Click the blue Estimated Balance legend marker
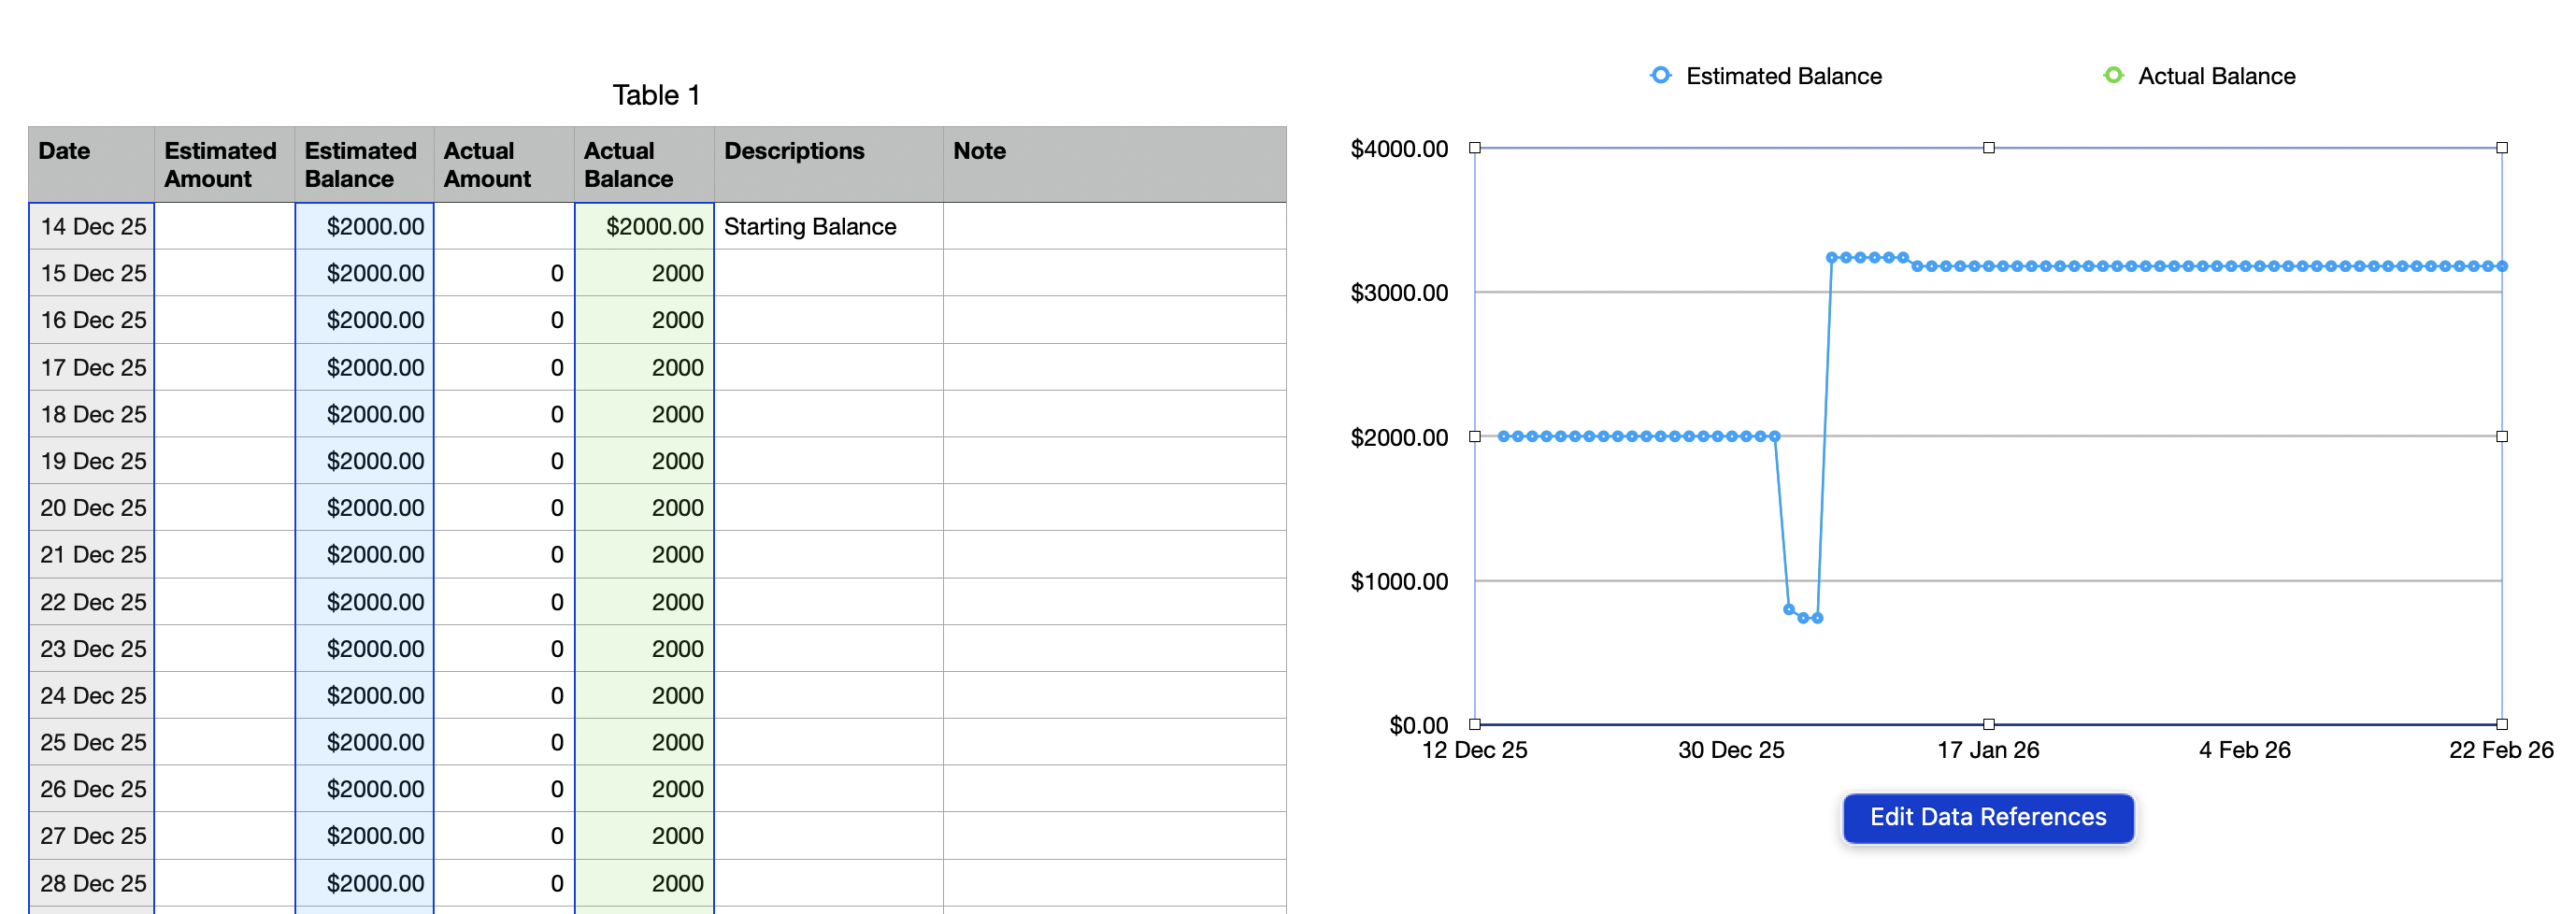2576x914 pixels. click(x=1660, y=75)
